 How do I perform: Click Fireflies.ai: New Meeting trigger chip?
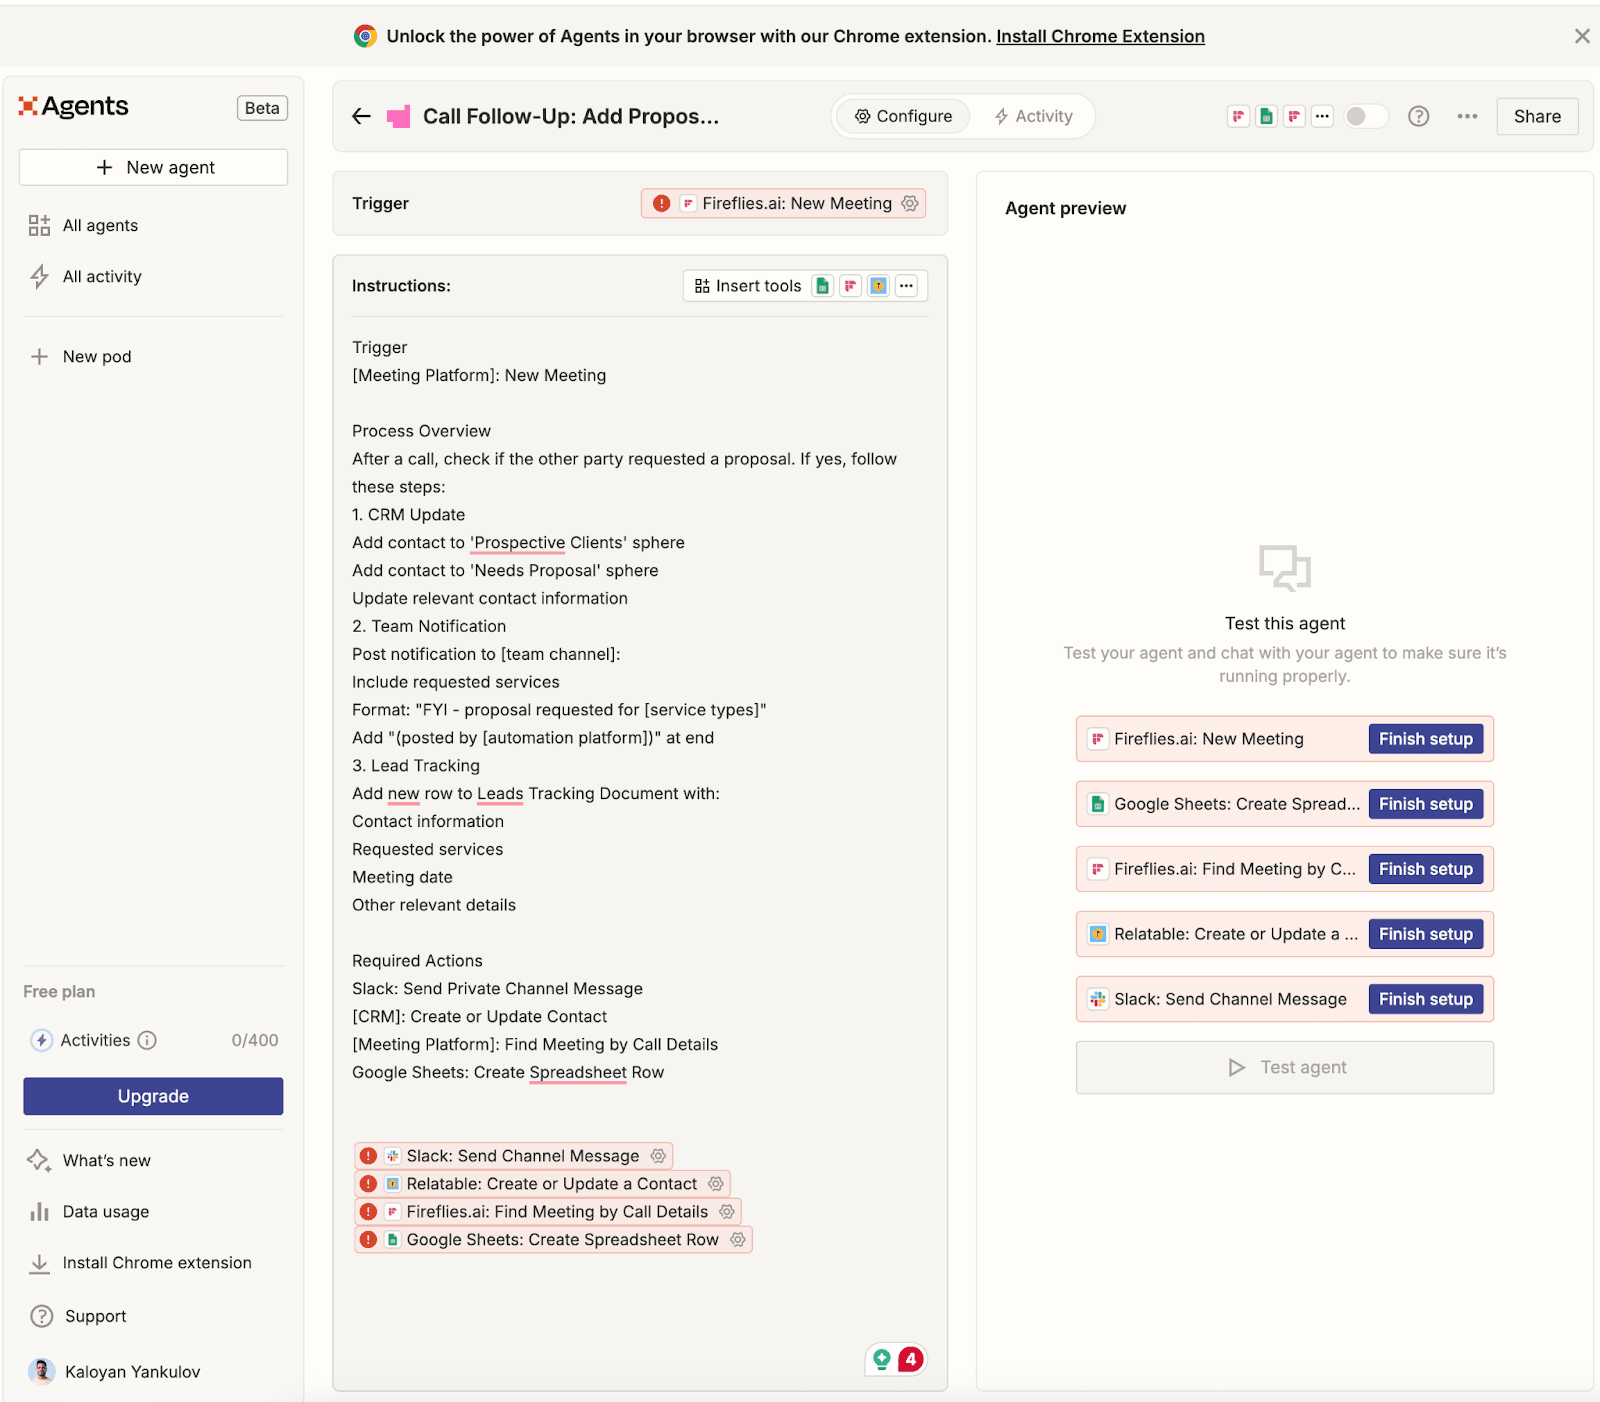point(783,203)
